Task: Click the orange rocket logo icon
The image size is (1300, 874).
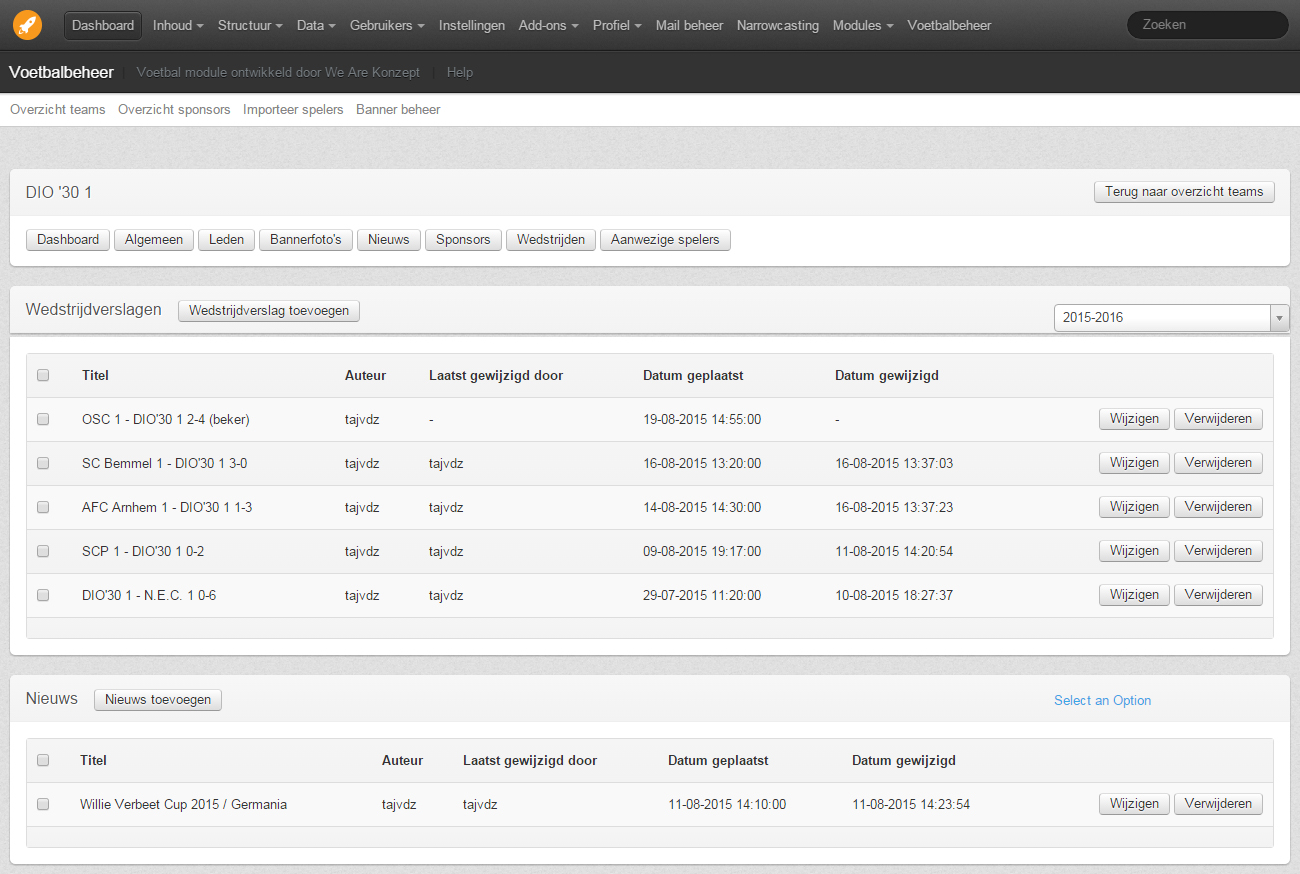Action: [28, 25]
